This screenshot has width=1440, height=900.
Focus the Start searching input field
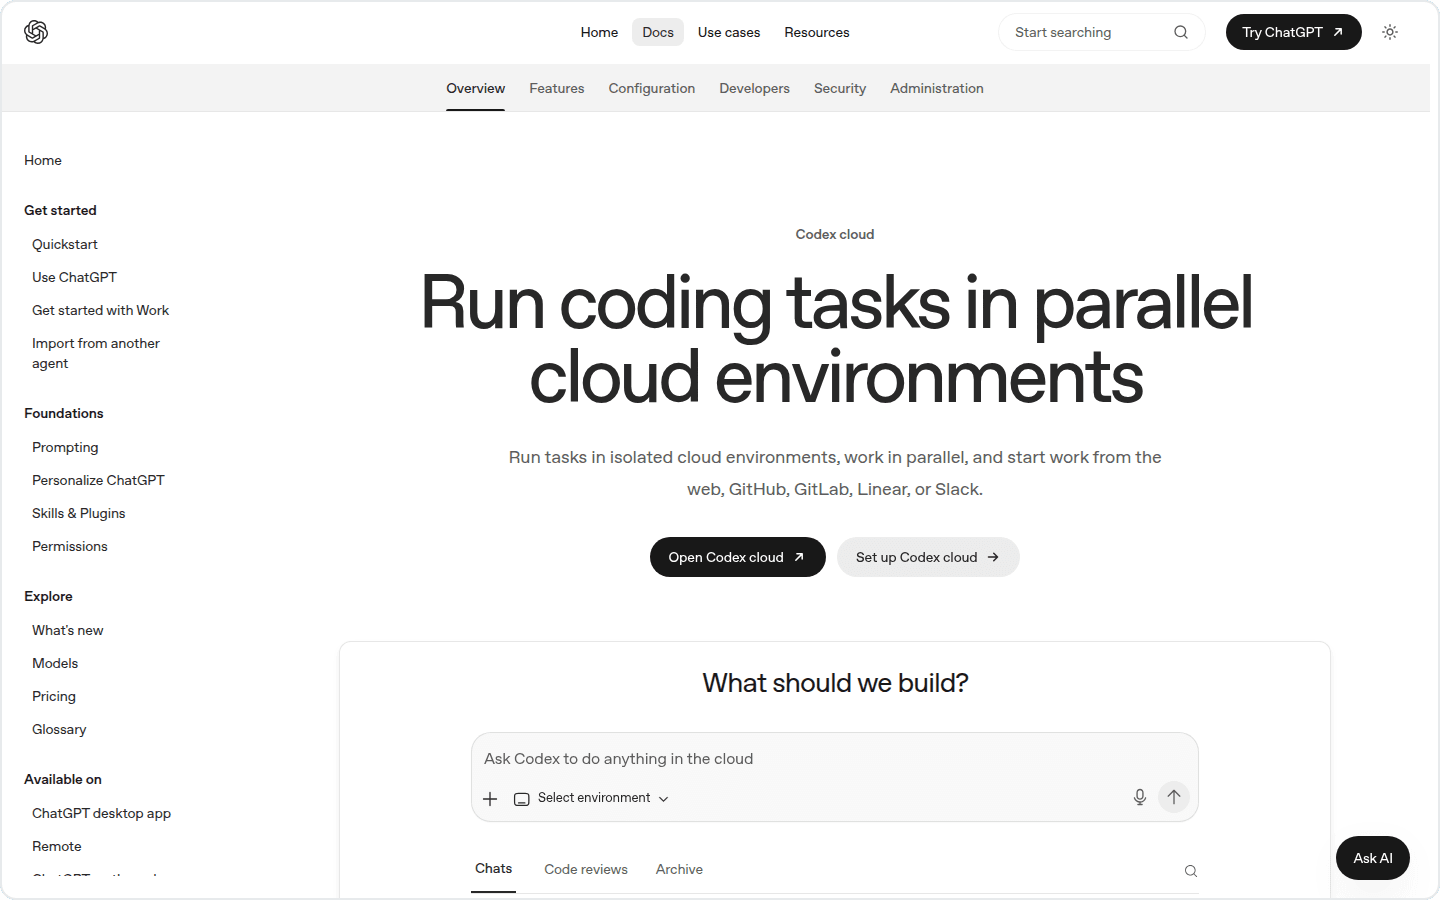[x=1102, y=32]
